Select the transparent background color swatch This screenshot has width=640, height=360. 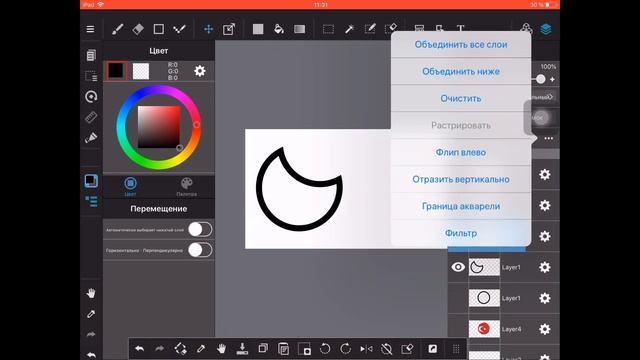click(141, 71)
